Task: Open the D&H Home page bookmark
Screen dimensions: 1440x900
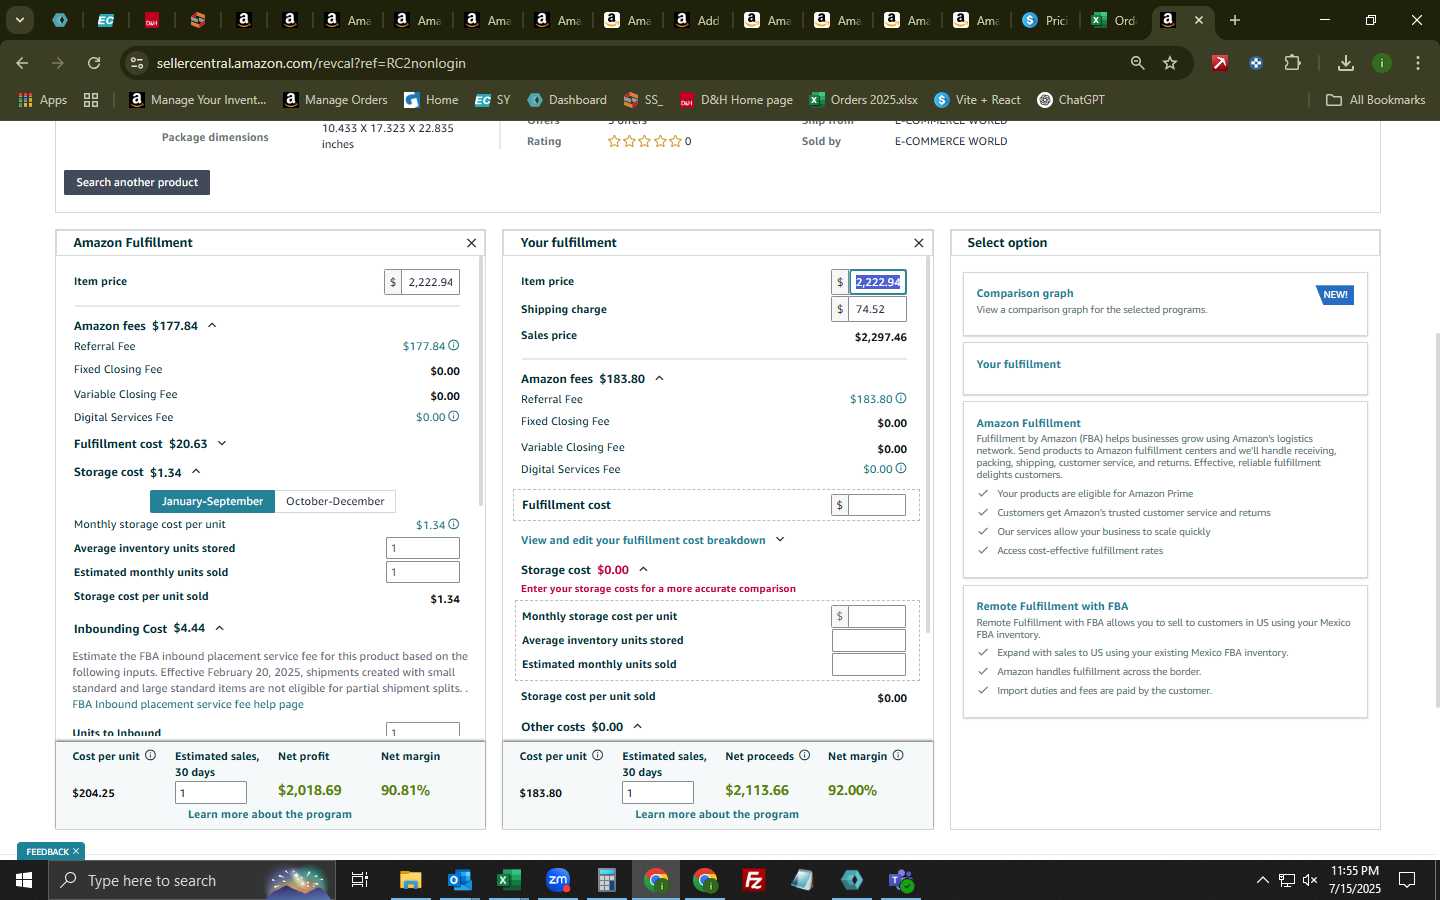Action: [736, 100]
